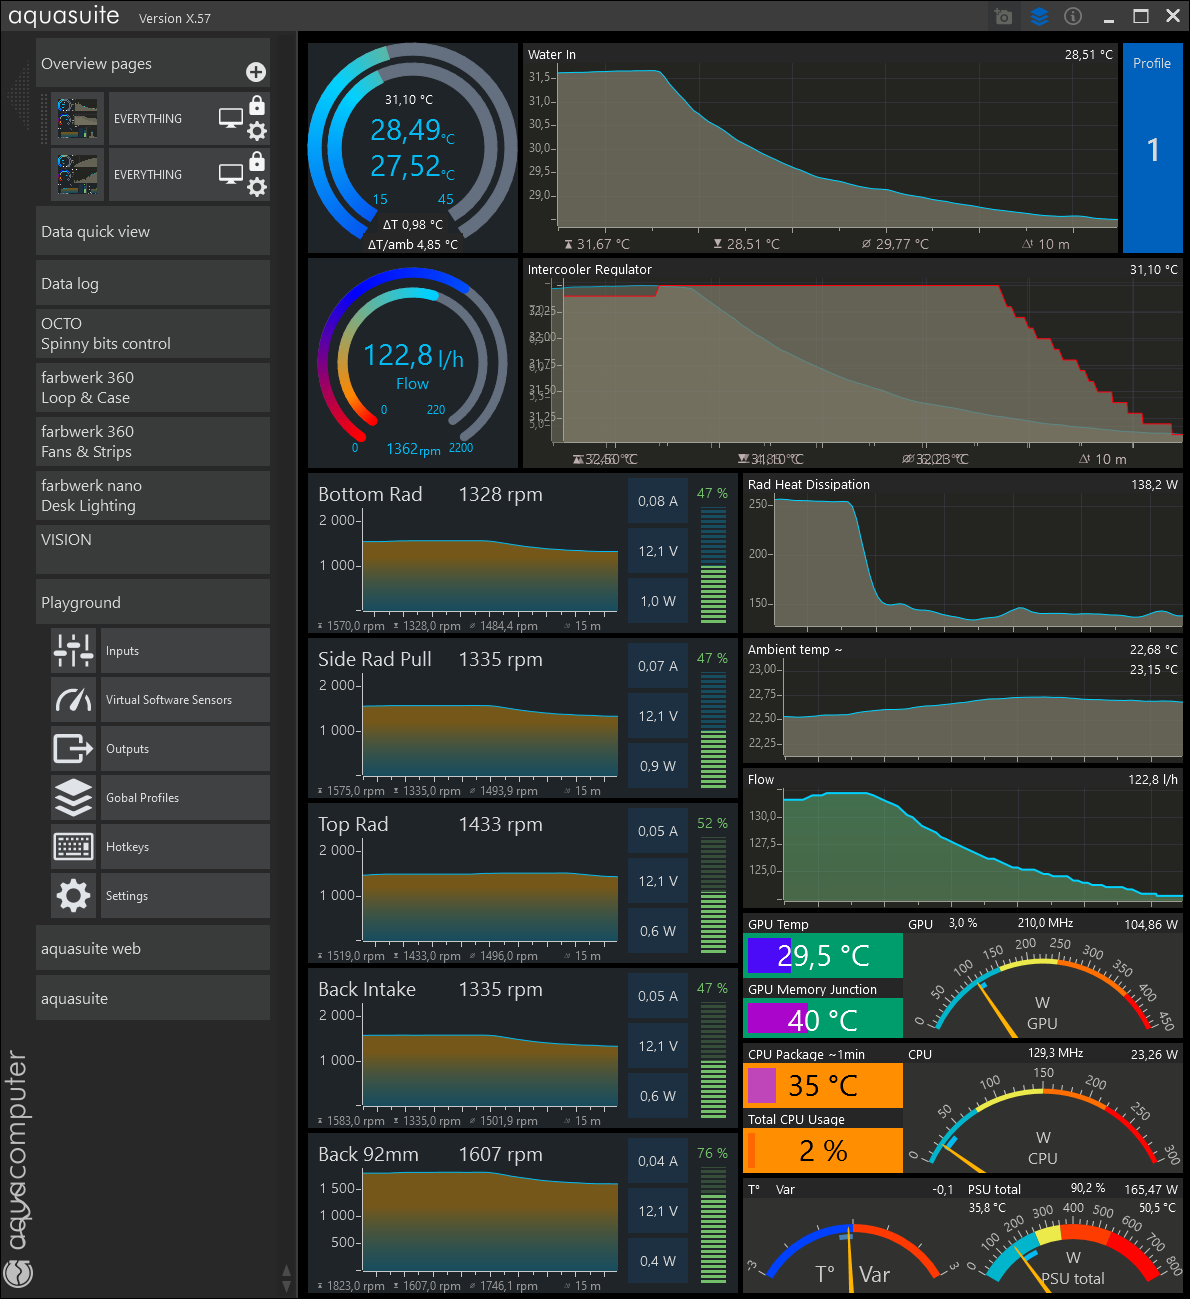The width and height of the screenshot is (1190, 1299).
Task: Click the Back Intake 1335 rpm title
Action: [x=430, y=989]
